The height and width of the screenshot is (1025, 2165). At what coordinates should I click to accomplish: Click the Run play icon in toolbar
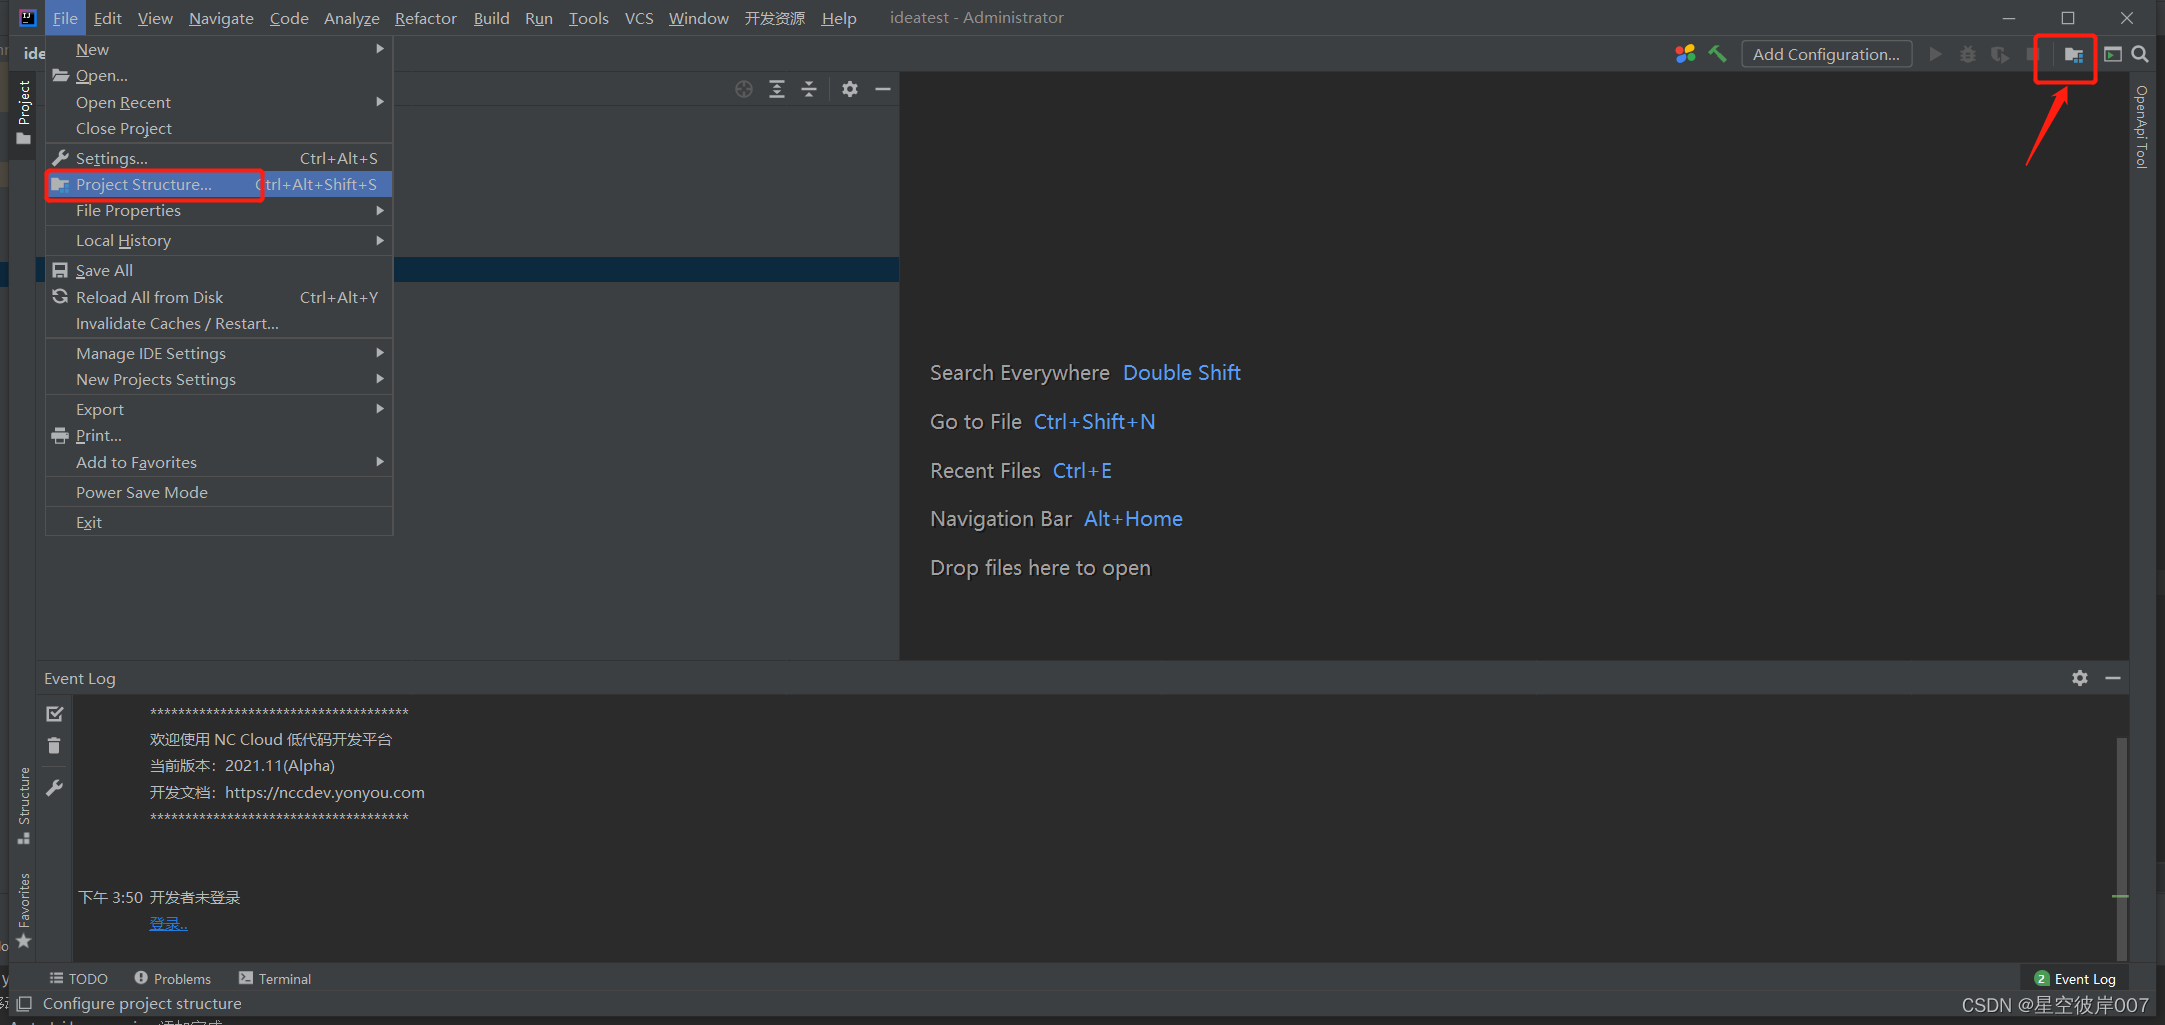1935,54
